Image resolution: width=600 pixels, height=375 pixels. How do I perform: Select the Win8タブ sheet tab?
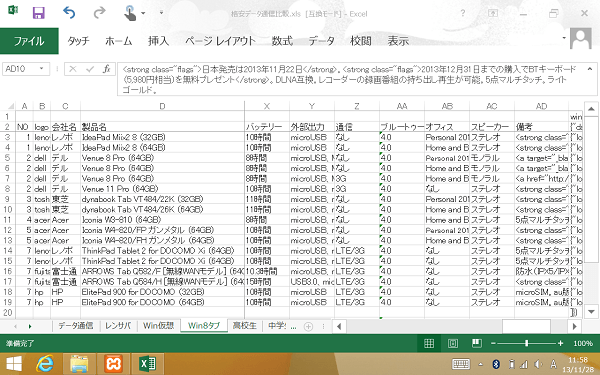coord(204,326)
